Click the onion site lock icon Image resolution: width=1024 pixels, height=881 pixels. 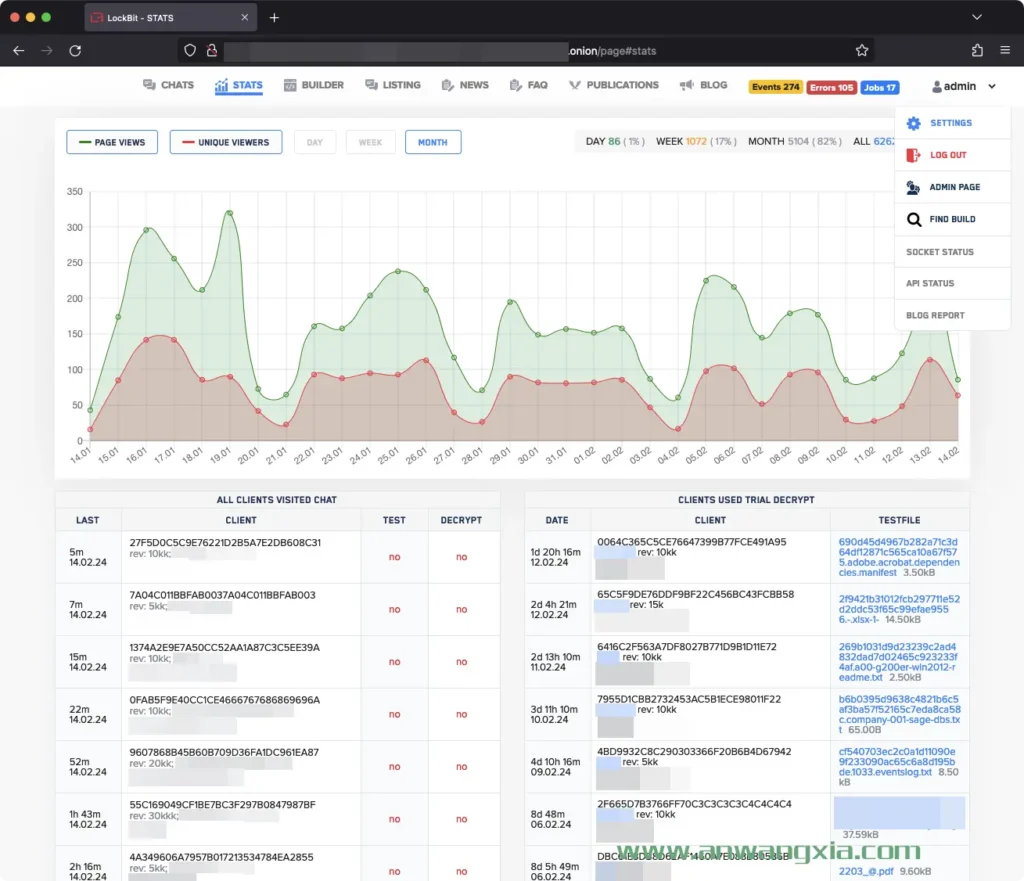212,50
